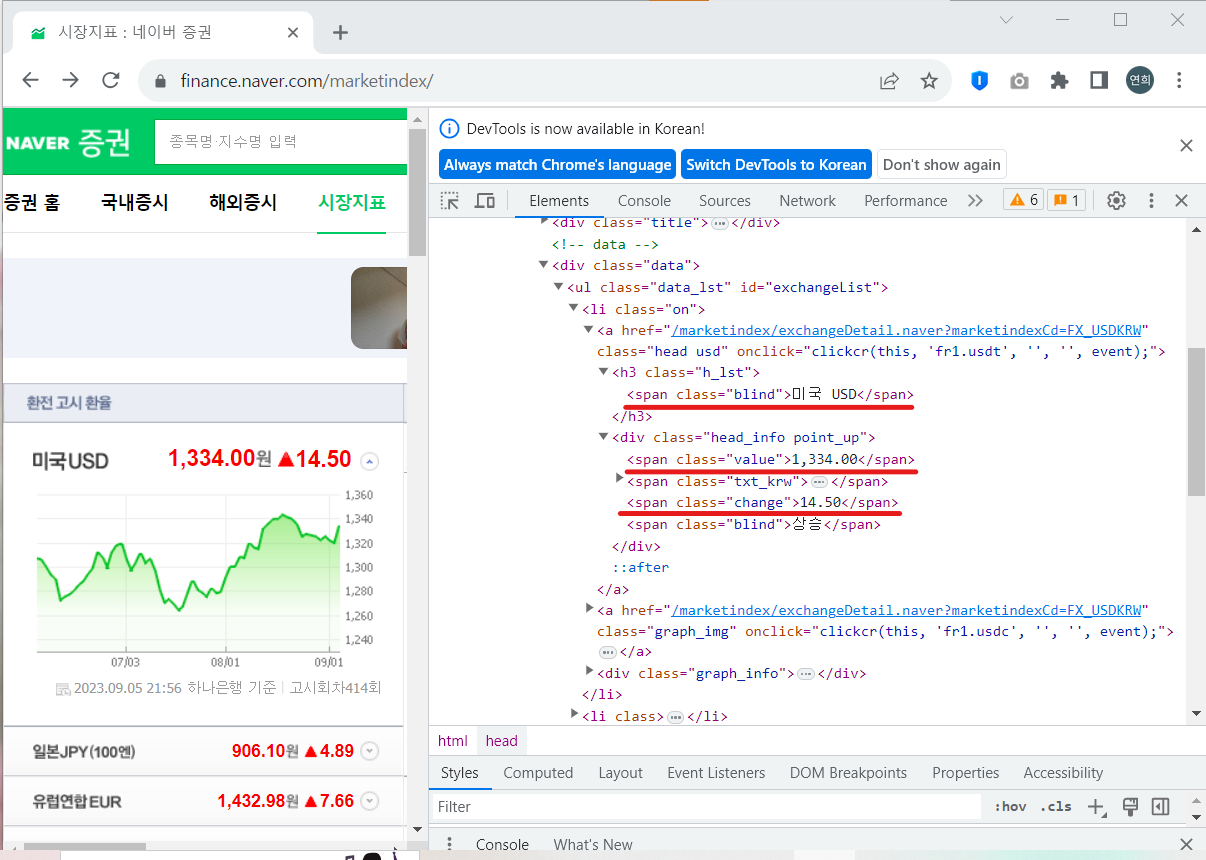Toggle :hov element state panel
The width and height of the screenshot is (1206, 860).
[x=1010, y=806]
